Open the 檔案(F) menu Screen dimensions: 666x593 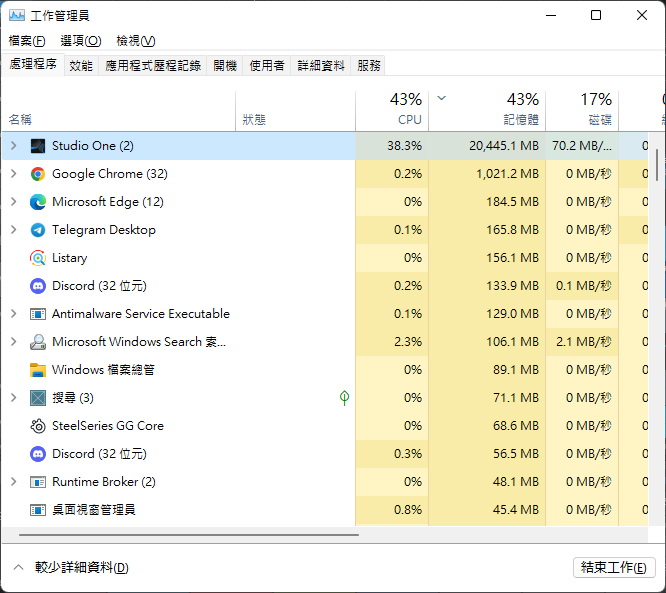point(27,41)
